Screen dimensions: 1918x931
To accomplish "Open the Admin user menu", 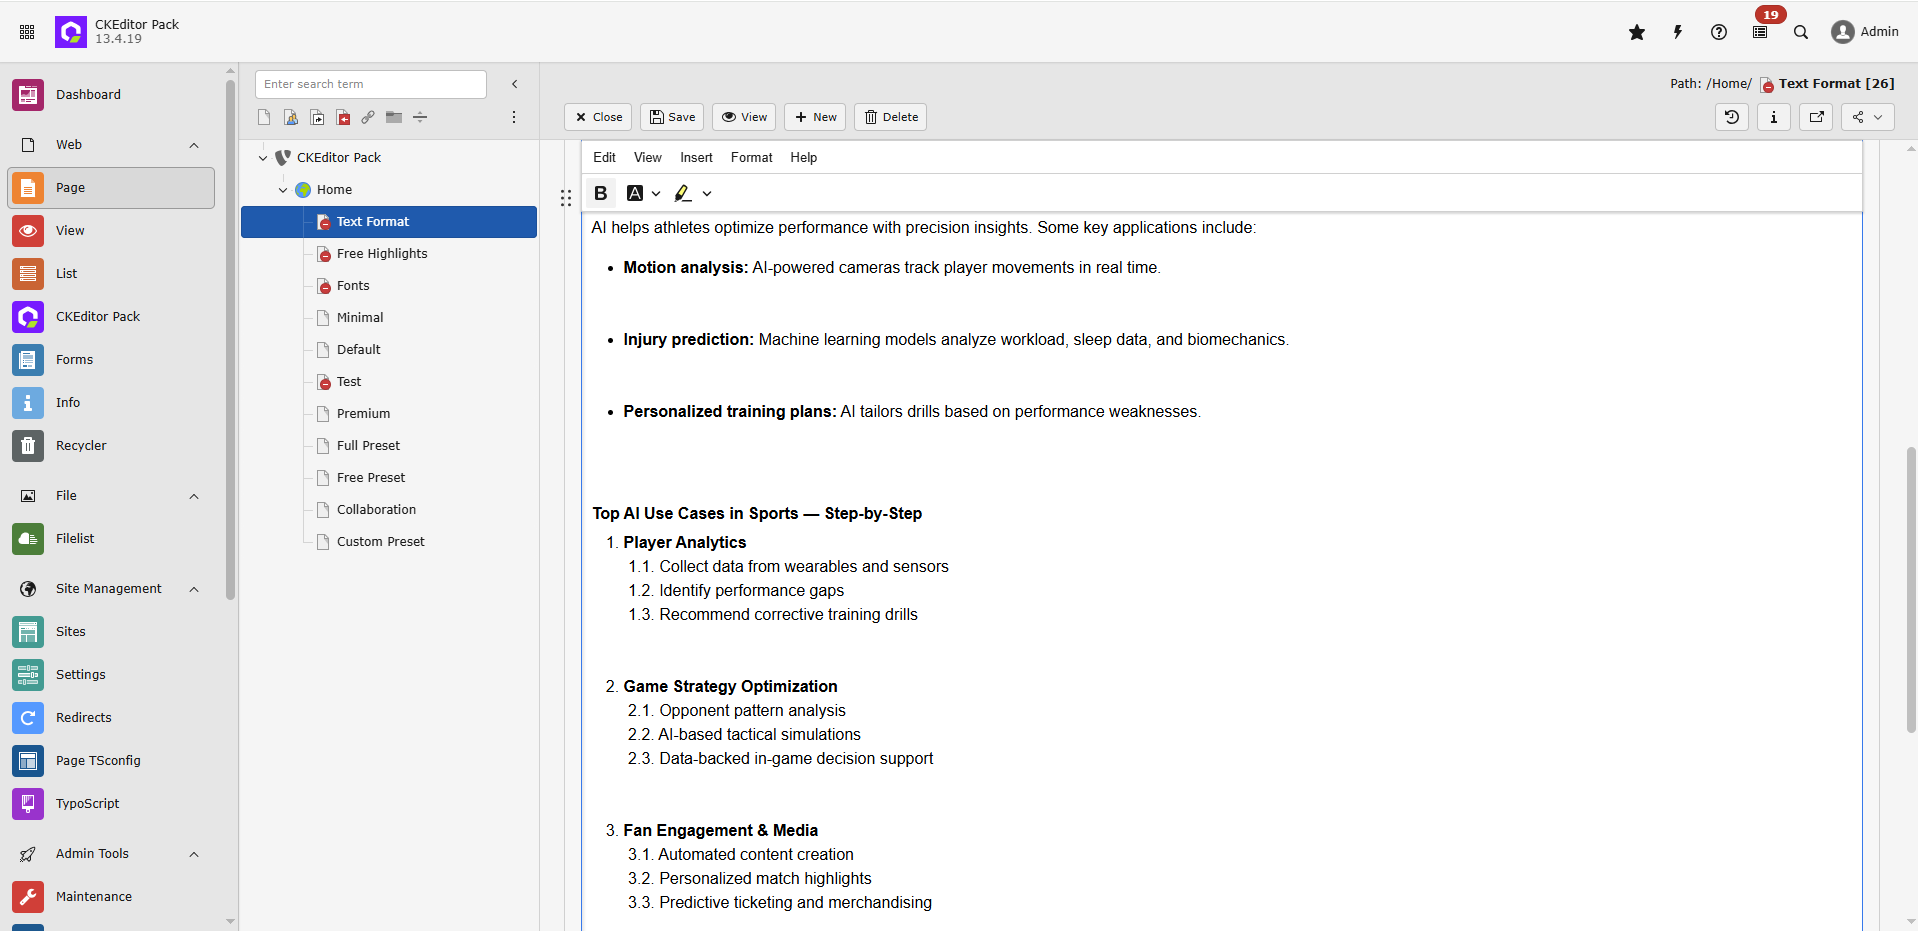I will pyautogui.click(x=1865, y=32).
